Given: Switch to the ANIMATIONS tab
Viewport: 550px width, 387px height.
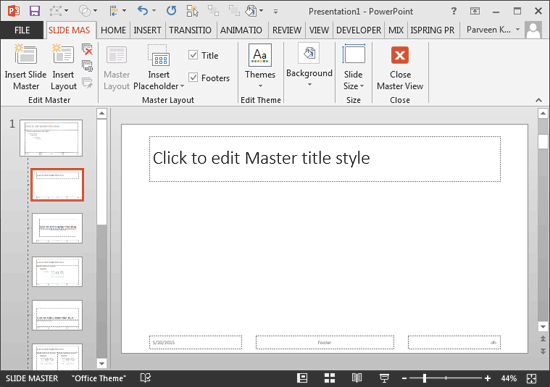Looking at the screenshot, I should tap(241, 31).
